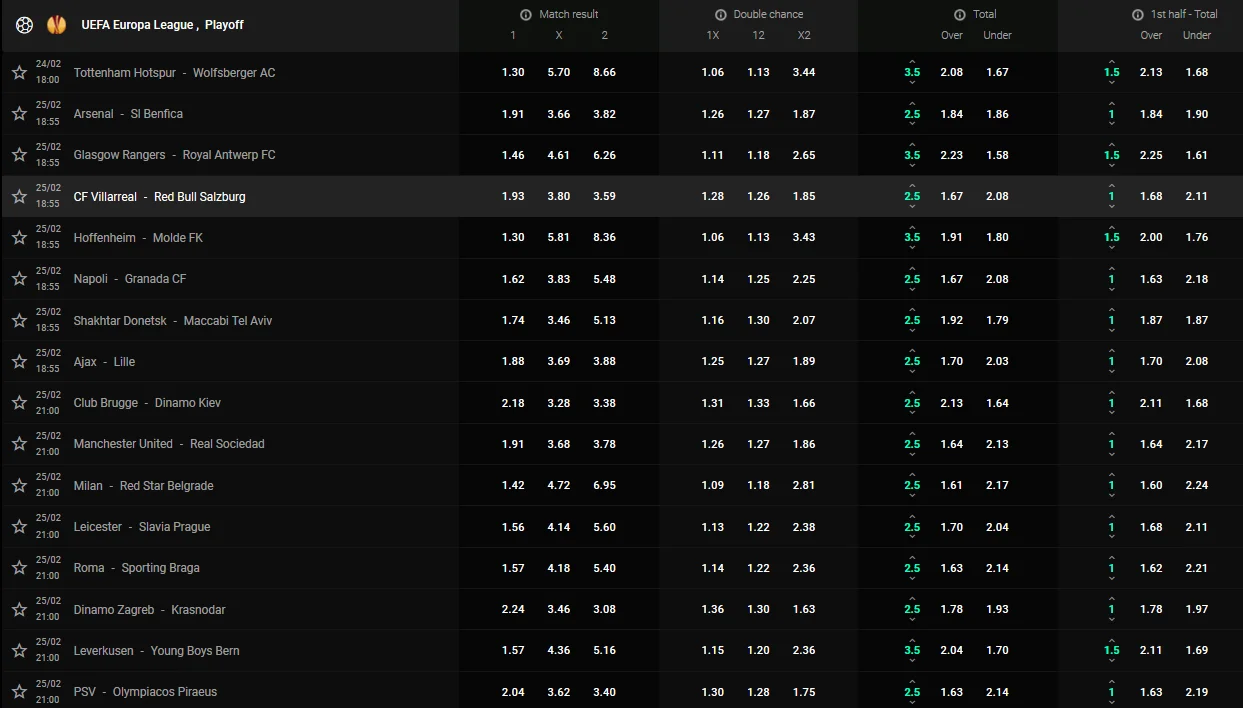Screen dimensions: 1243x708
Task: Pick Over 2.5 at 1.63 for Roma match
Action: (951, 568)
